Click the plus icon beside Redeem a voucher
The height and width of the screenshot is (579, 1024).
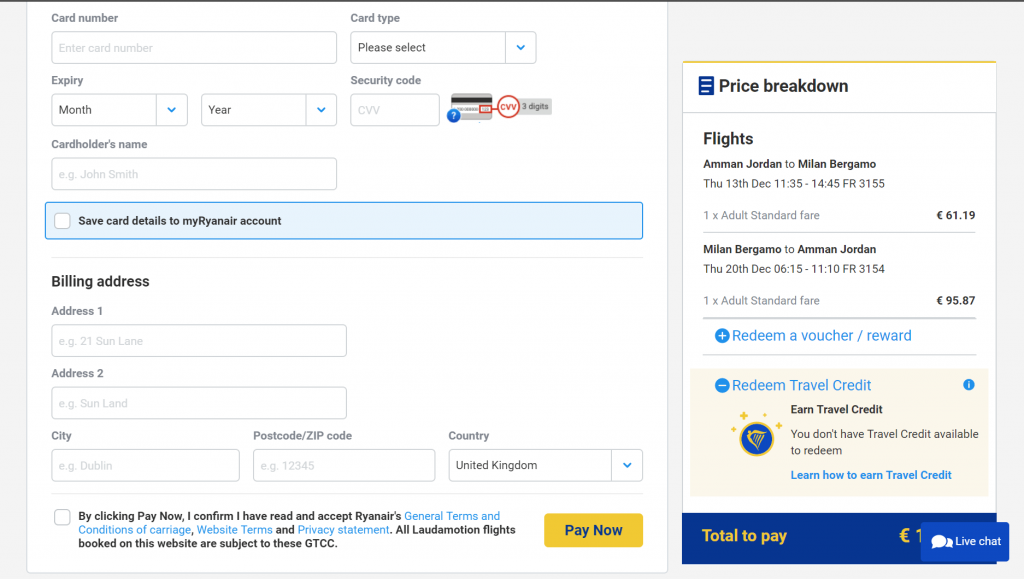click(722, 336)
